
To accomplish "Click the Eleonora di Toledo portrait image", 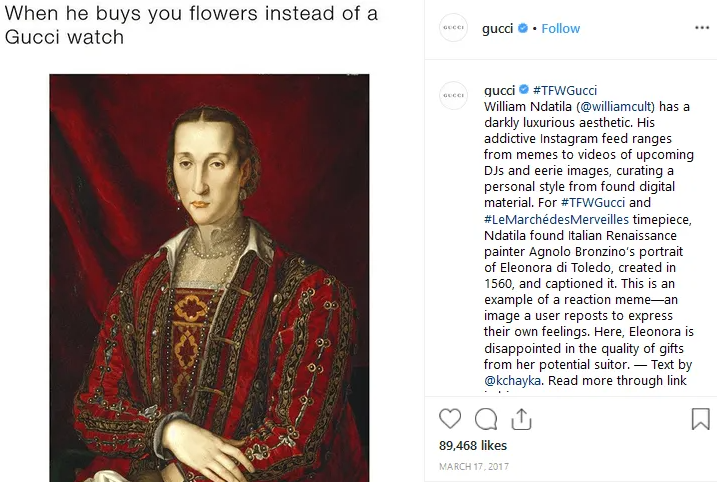I will point(209,277).
